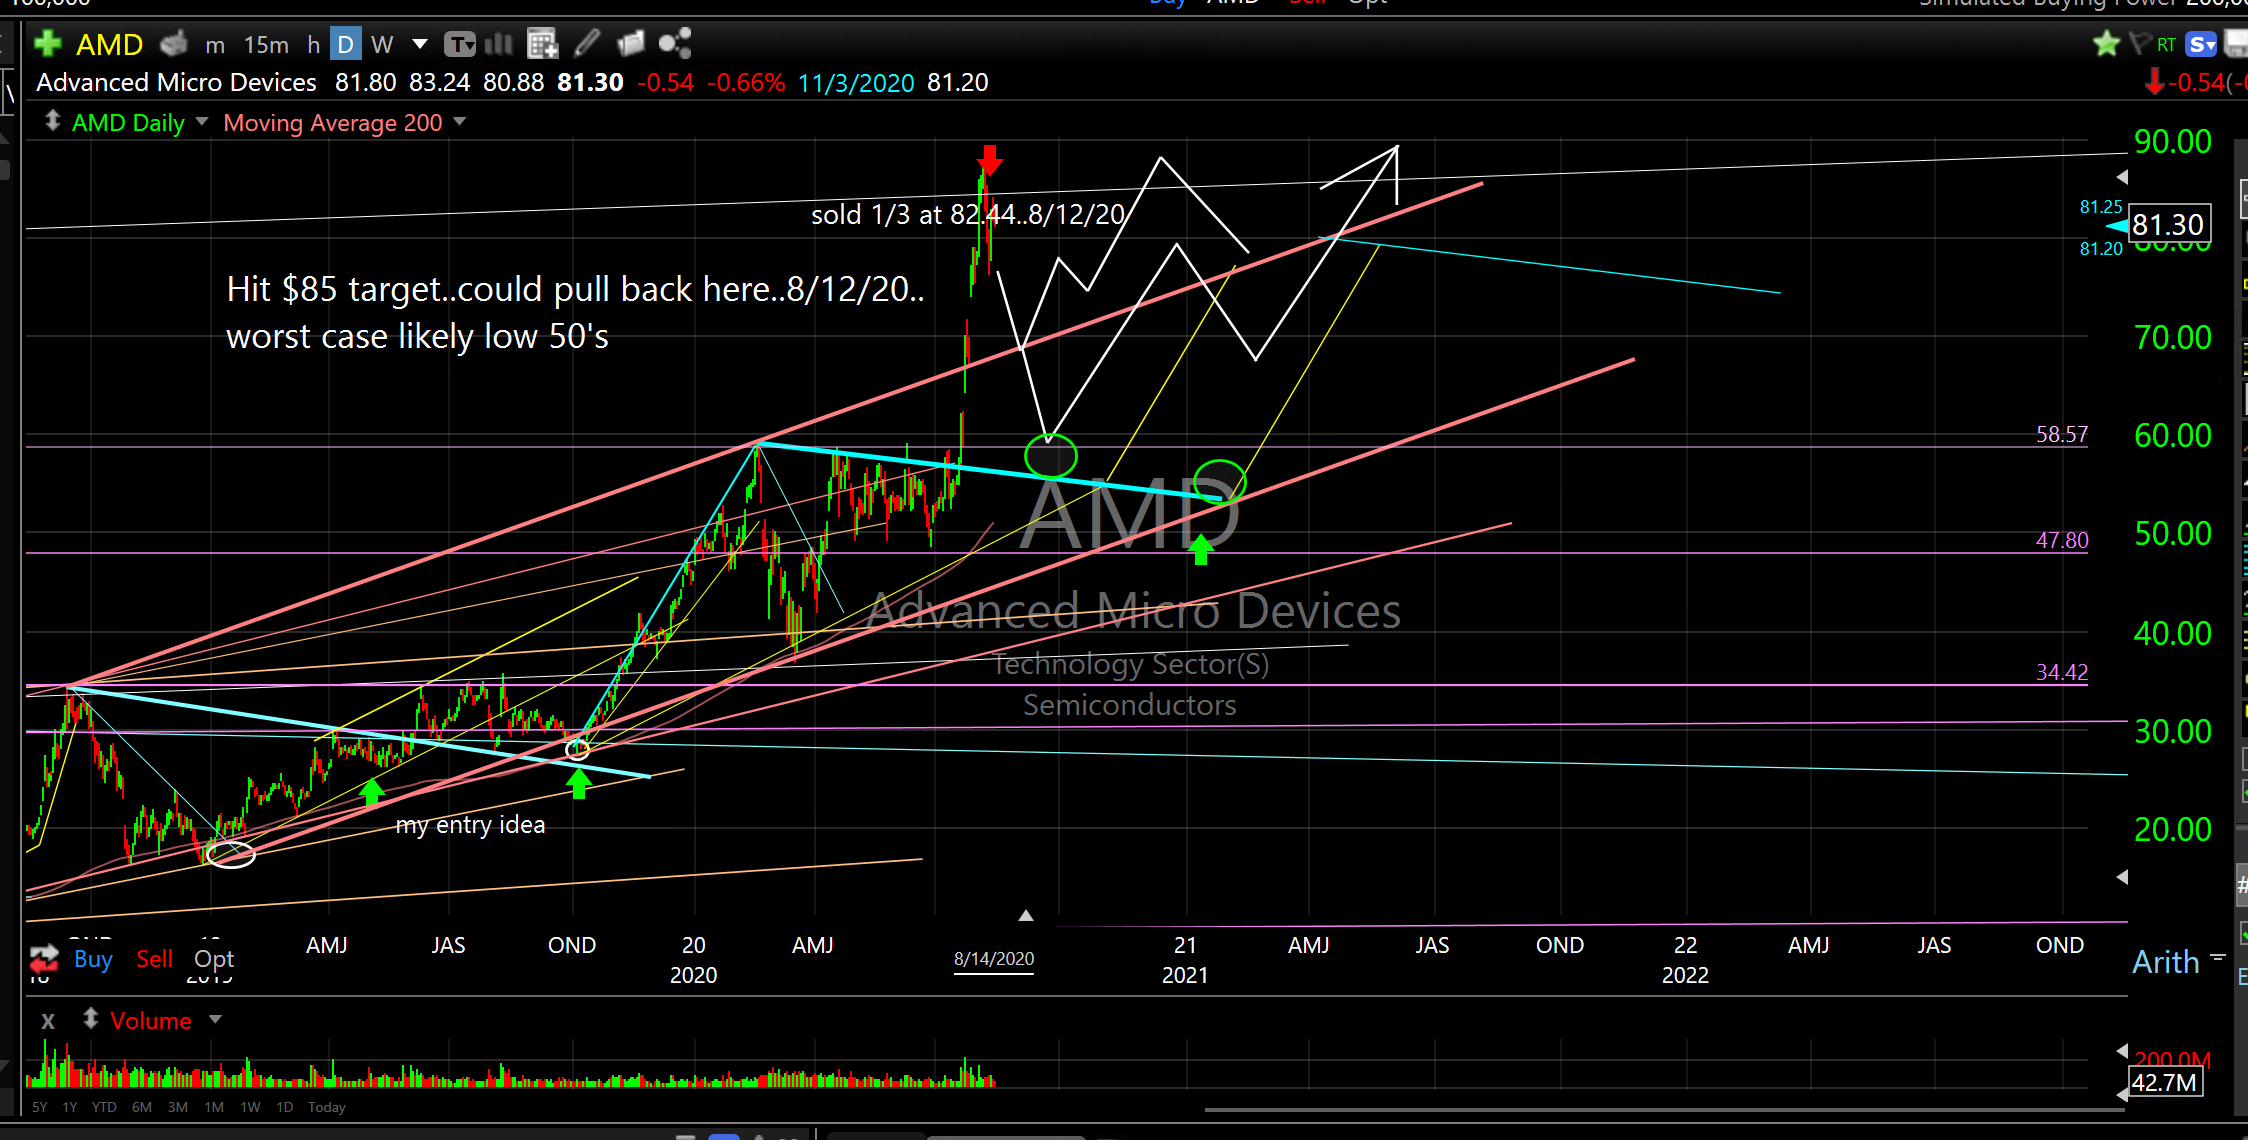Open the drawing pencil tool
The image size is (2248, 1140).
point(587,43)
